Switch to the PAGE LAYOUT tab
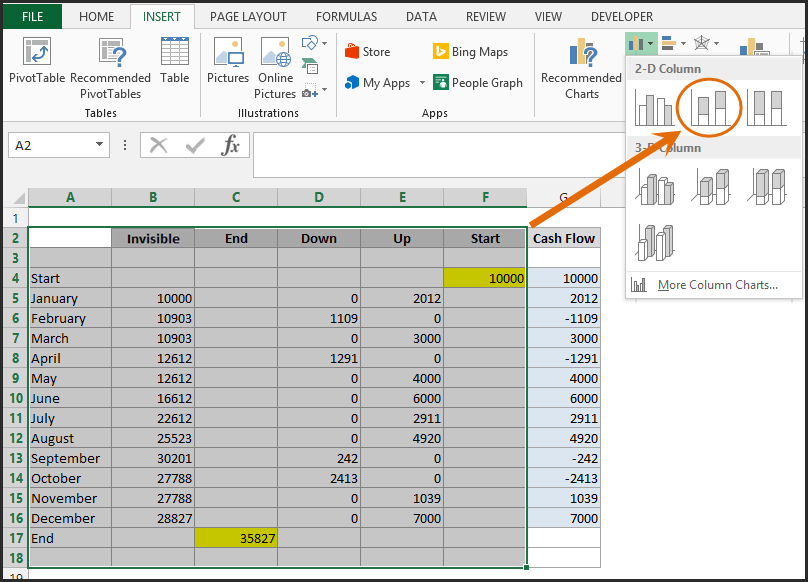The width and height of the screenshot is (808, 582). tap(248, 16)
